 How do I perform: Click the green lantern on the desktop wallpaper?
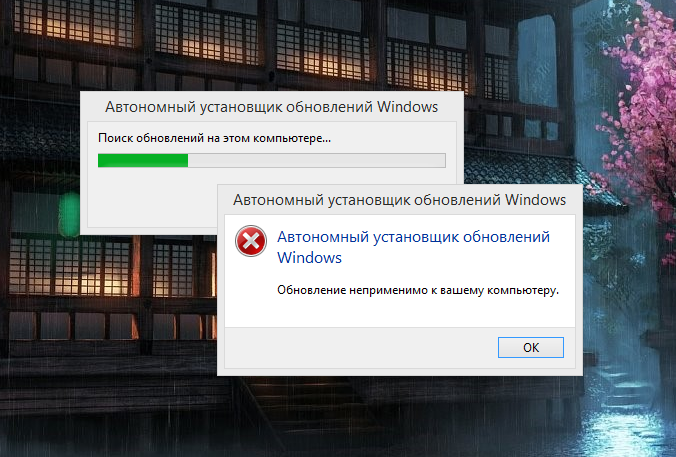tap(69, 214)
